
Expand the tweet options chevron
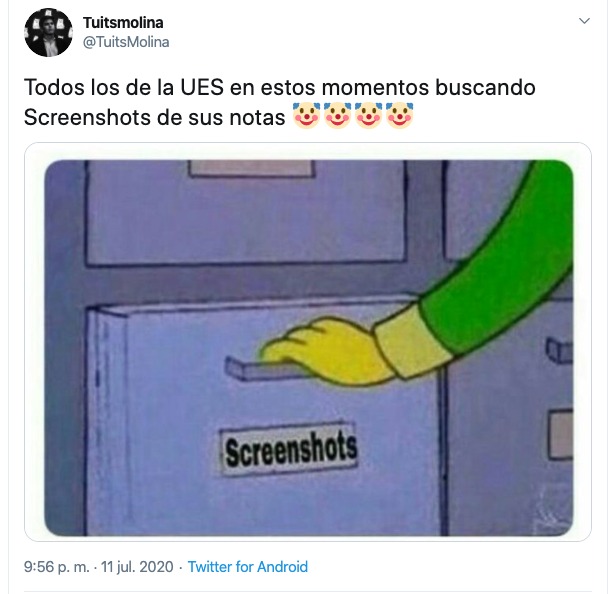584,21
